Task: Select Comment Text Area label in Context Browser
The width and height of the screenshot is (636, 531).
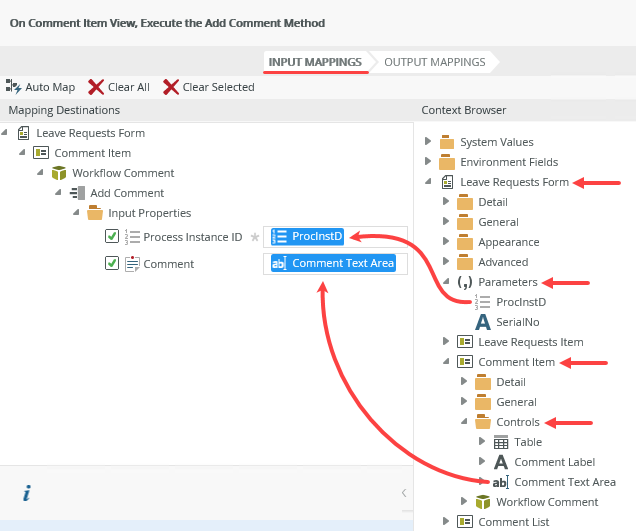Action: [x=565, y=482]
